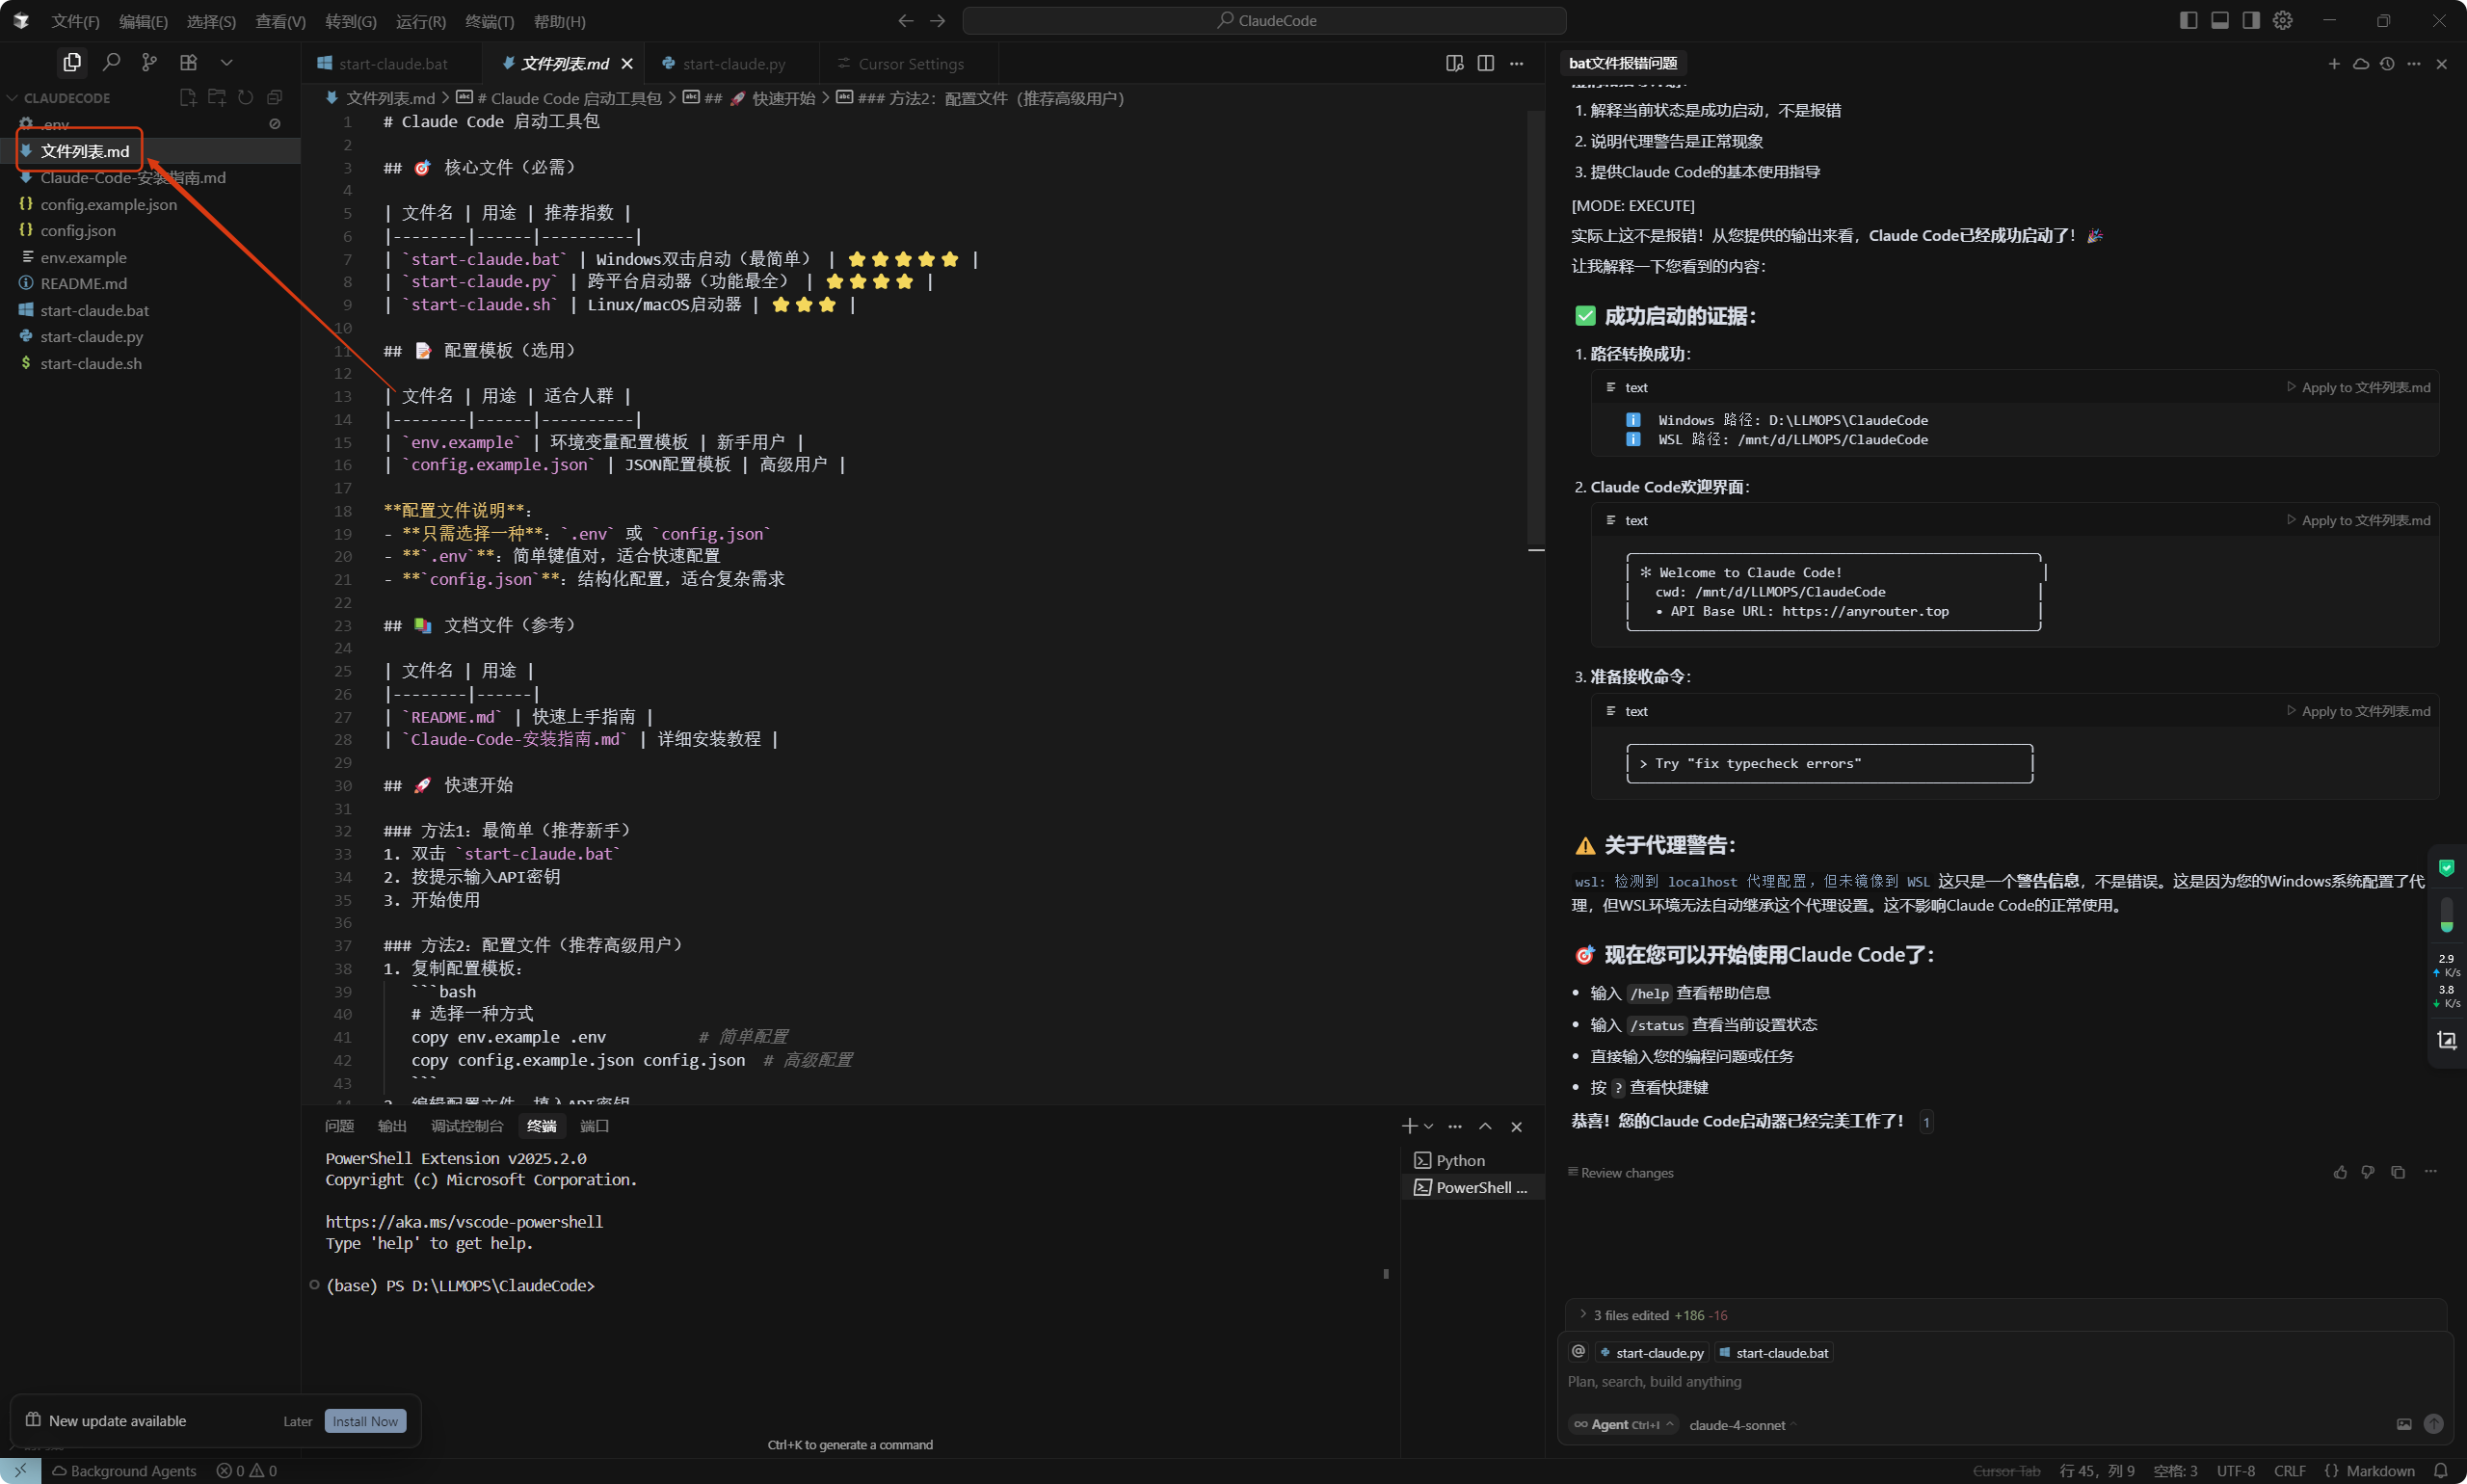Open Source Control view icon
2467x1484 pixels.
coord(149,62)
